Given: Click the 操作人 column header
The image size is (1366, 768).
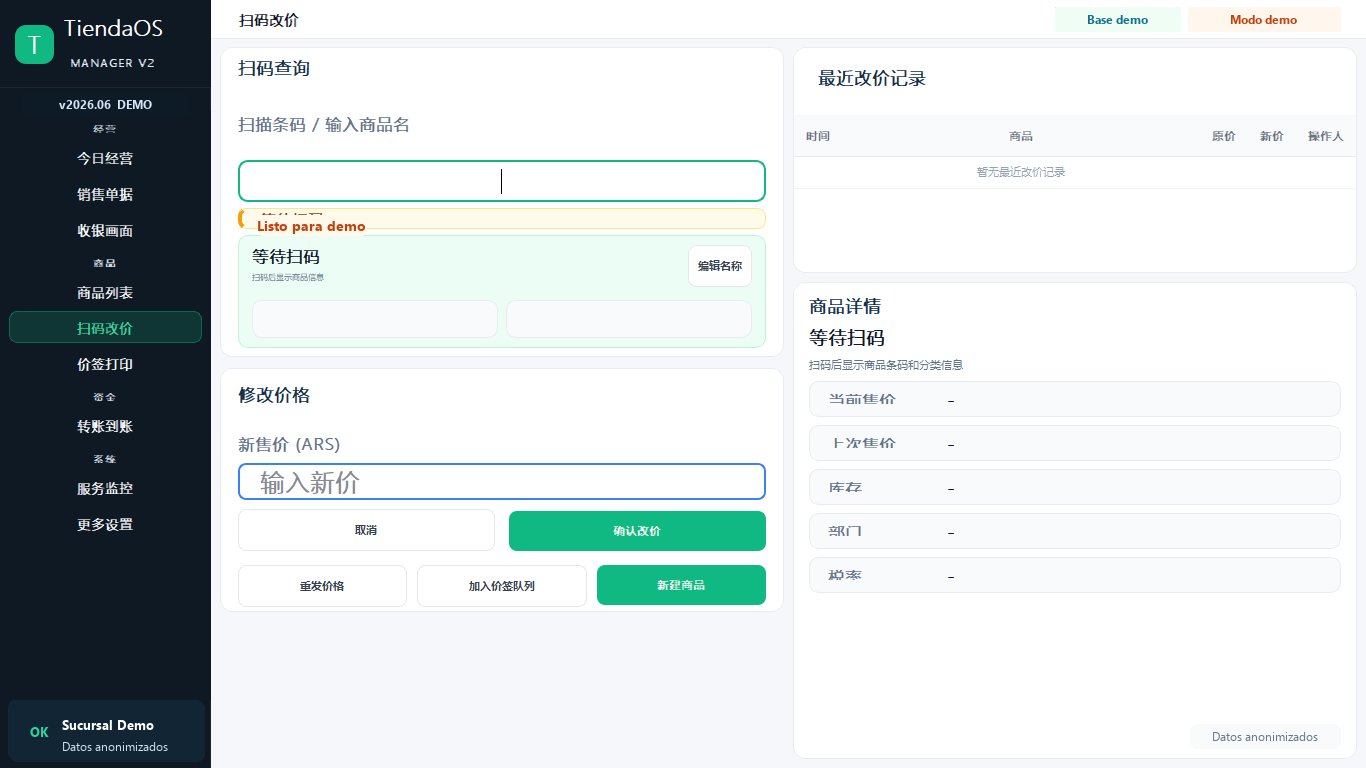Looking at the screenshot, I should tap(1326, 136).
